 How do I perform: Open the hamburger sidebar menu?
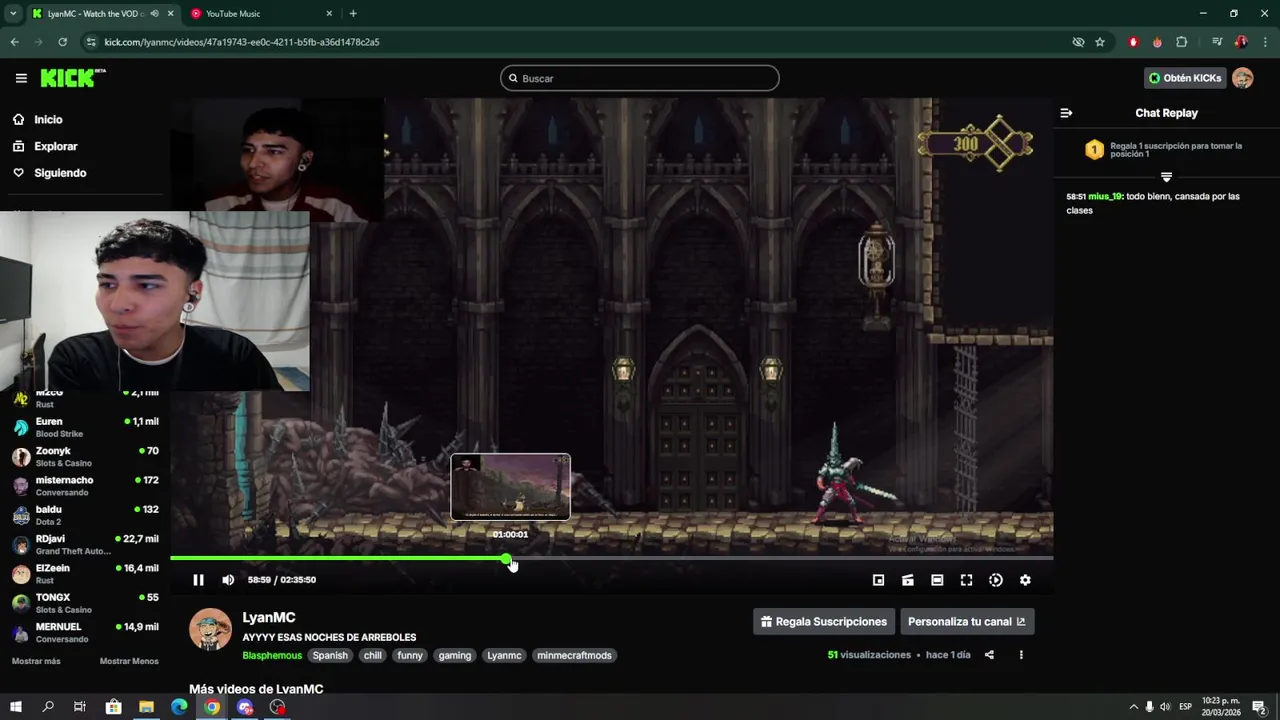tap(21, 78)
